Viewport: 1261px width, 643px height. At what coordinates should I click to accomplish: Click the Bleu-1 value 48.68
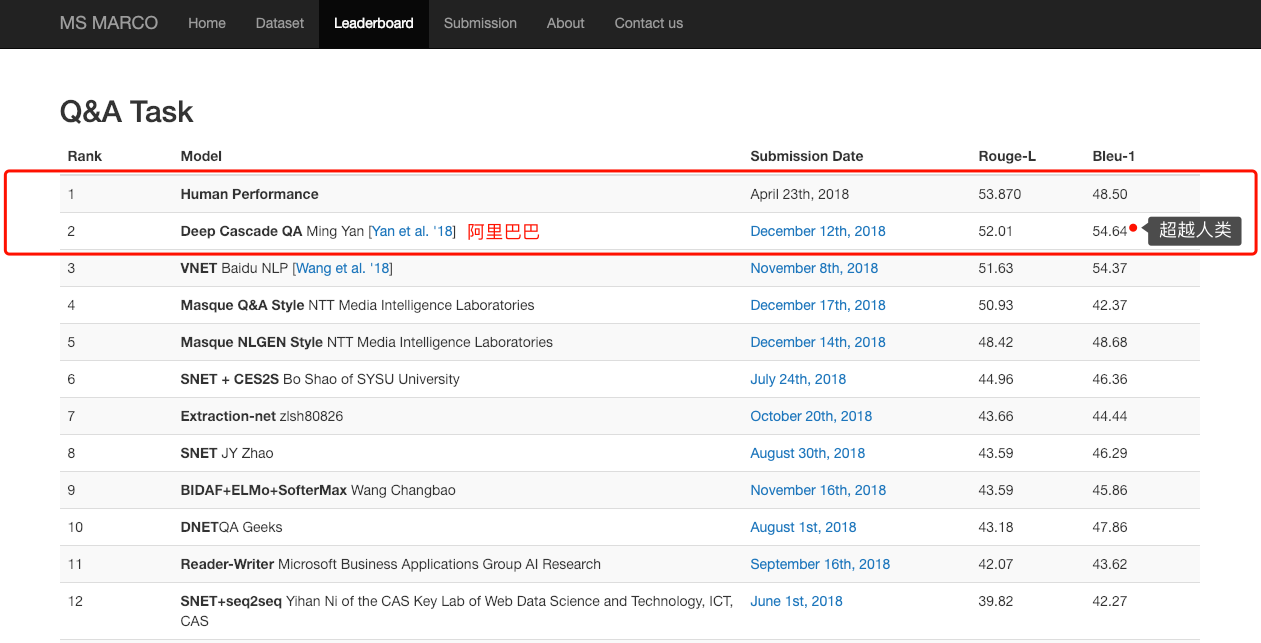(1110, 342)
